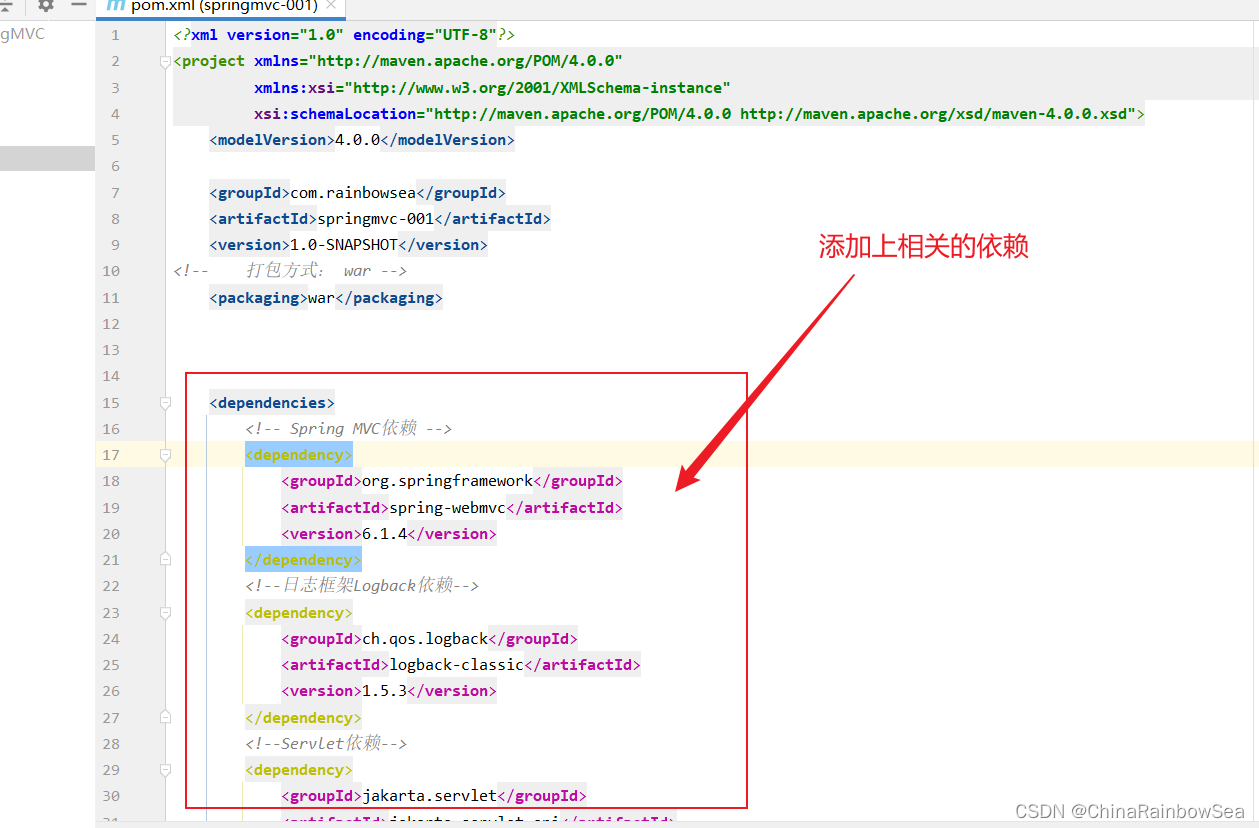
Task: Collapse the spring-webmvc dependency at line 17
Action: pyautogui.click(x=165, y=455)
